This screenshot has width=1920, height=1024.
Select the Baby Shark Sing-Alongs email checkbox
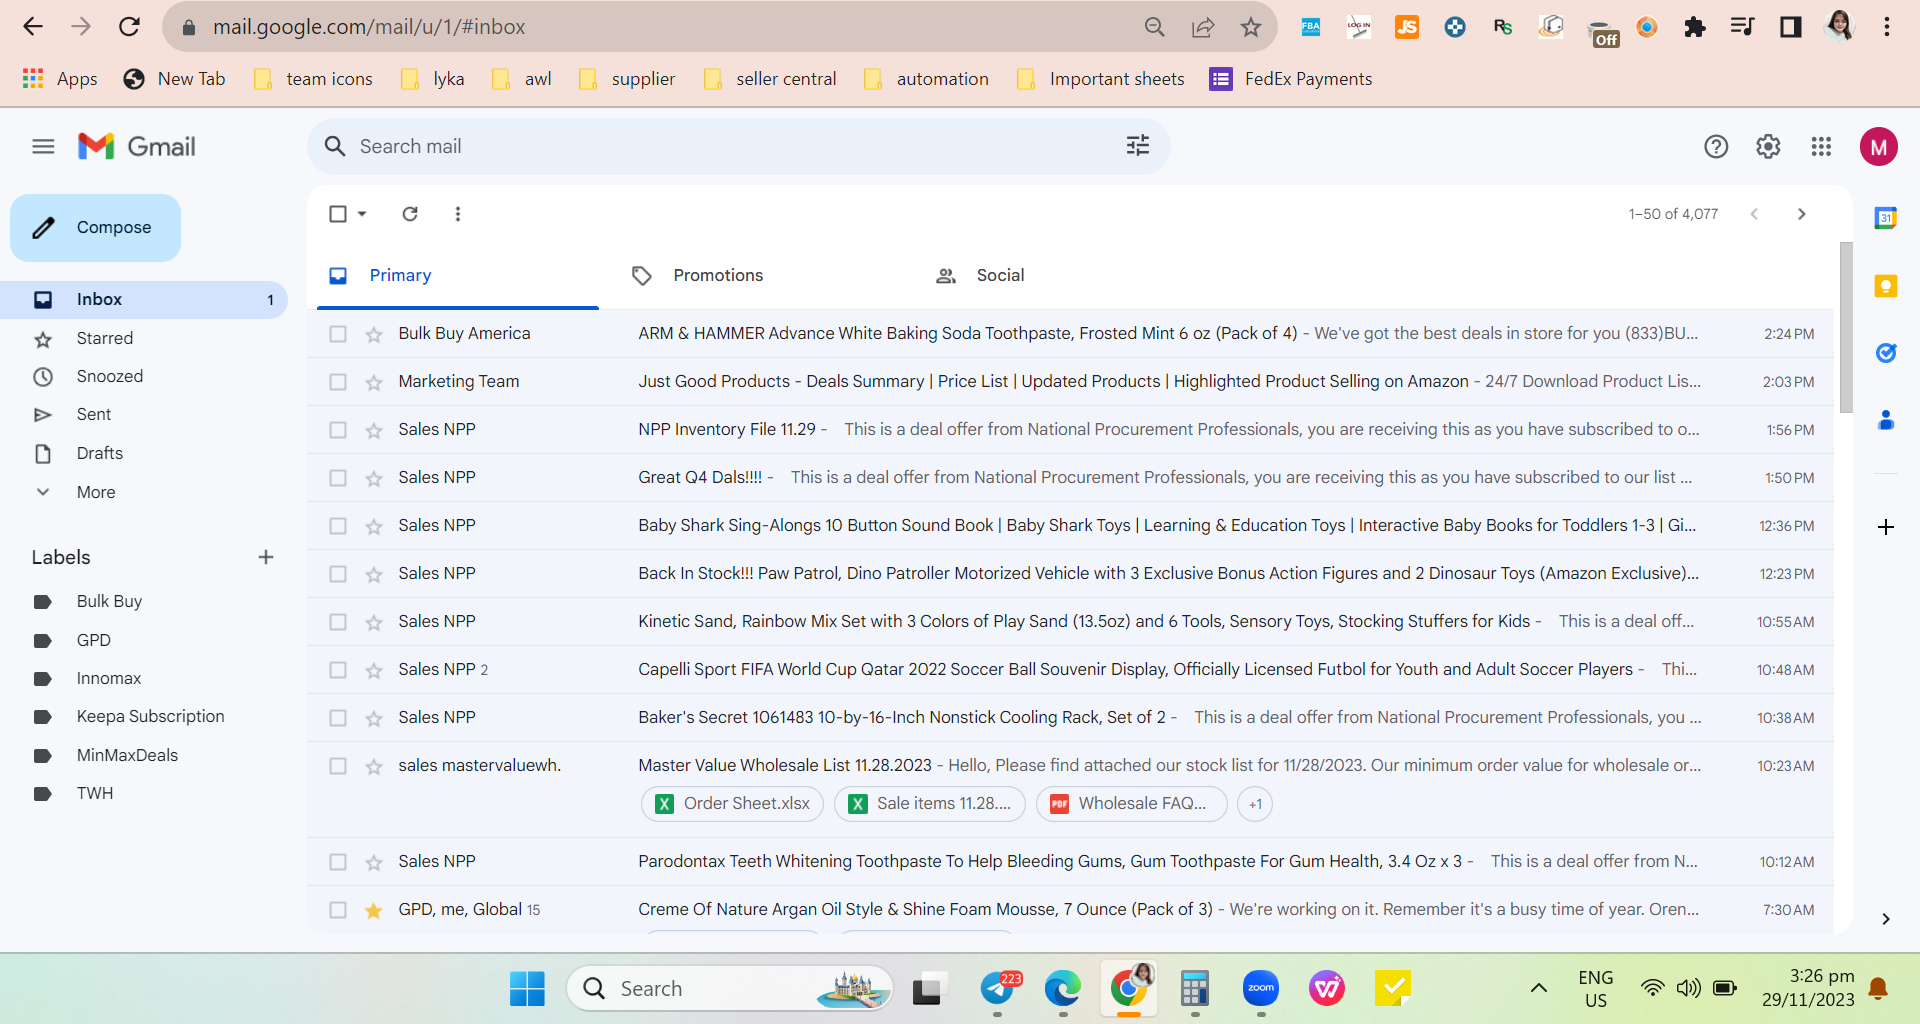tap(338, 526)
